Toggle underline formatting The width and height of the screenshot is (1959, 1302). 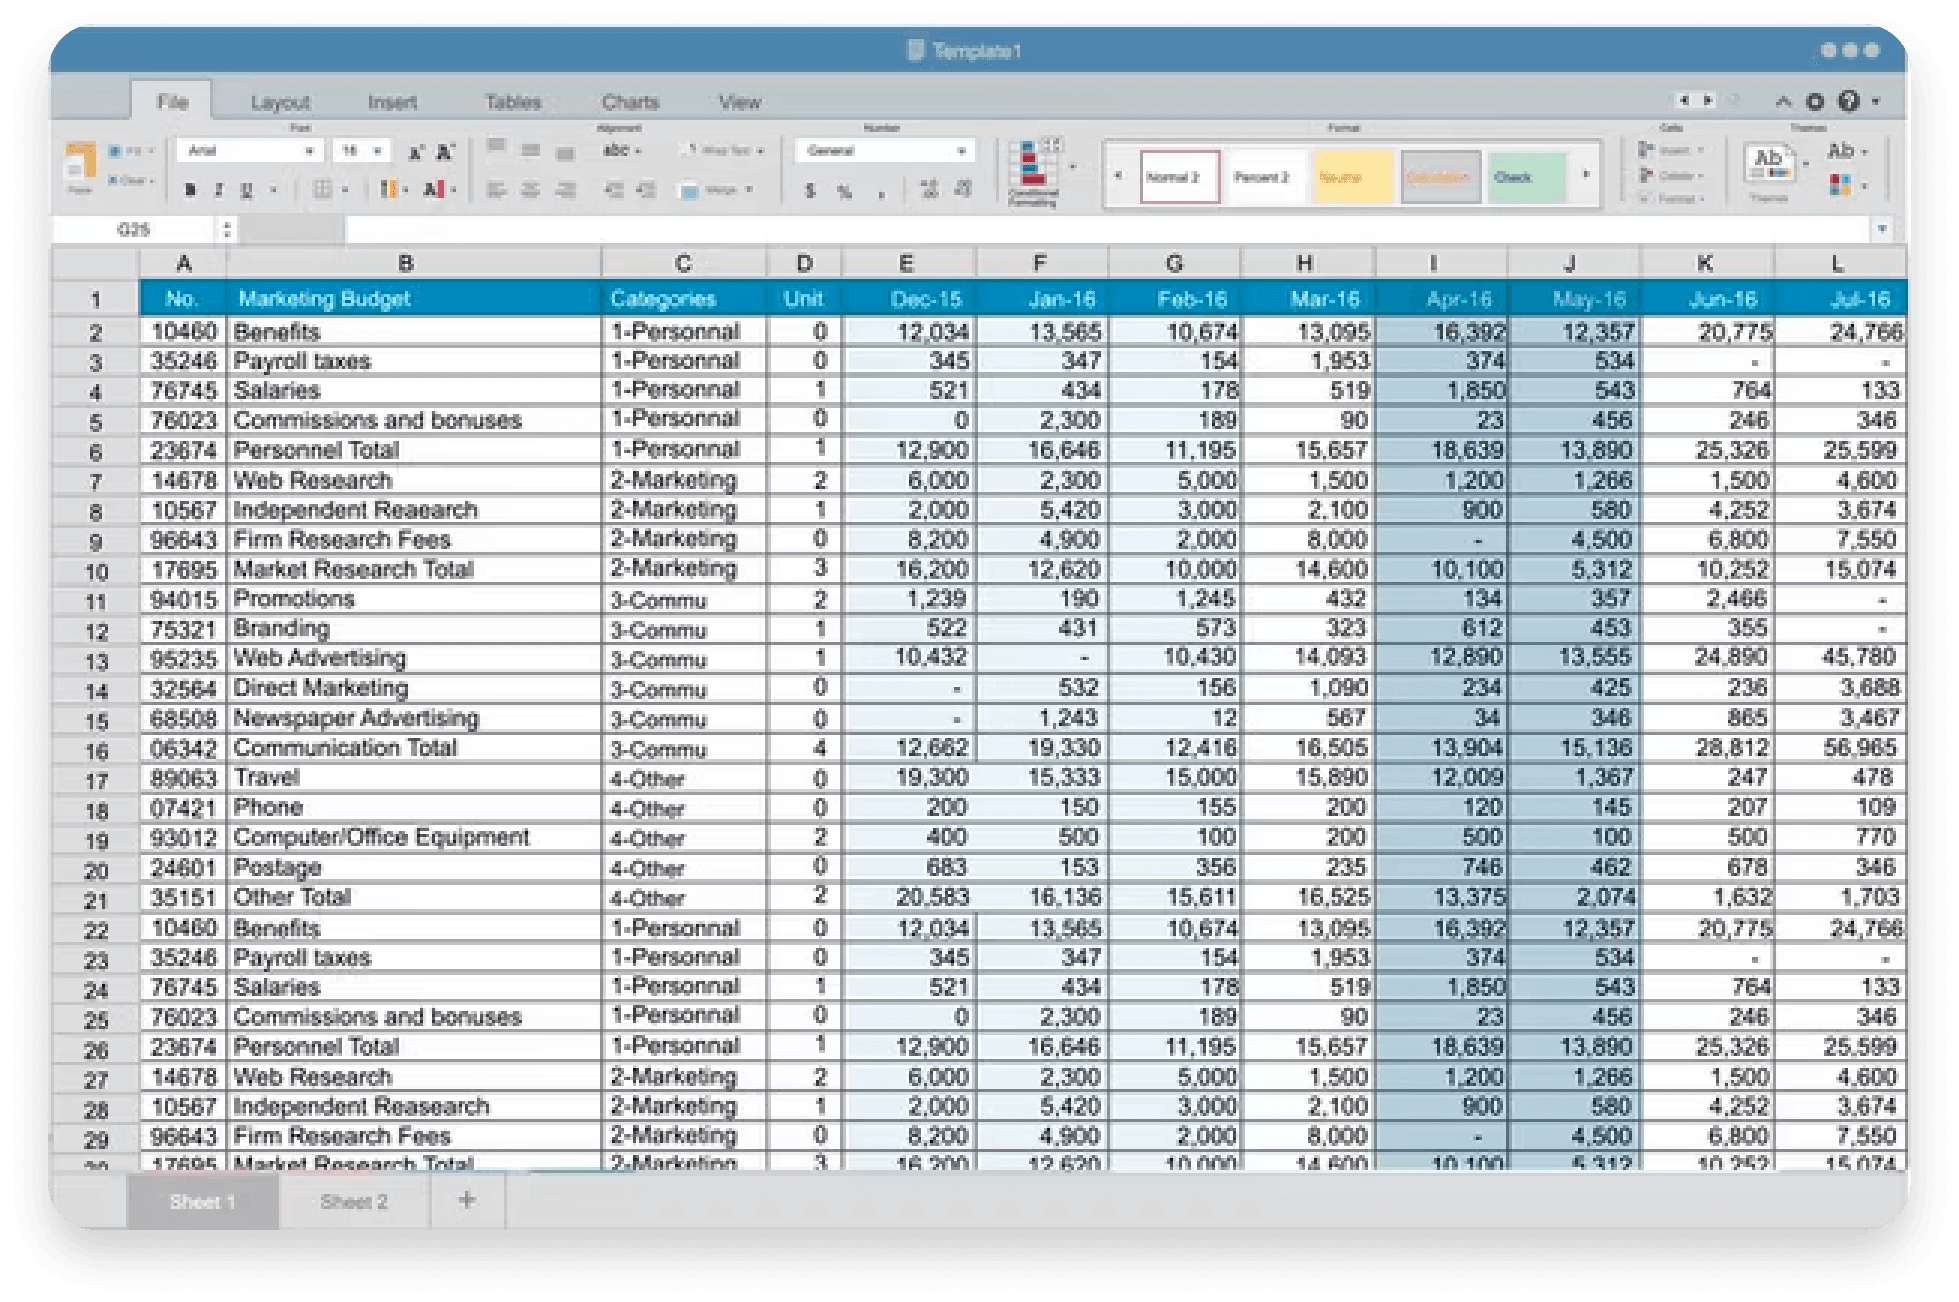(x=246, y=189)
